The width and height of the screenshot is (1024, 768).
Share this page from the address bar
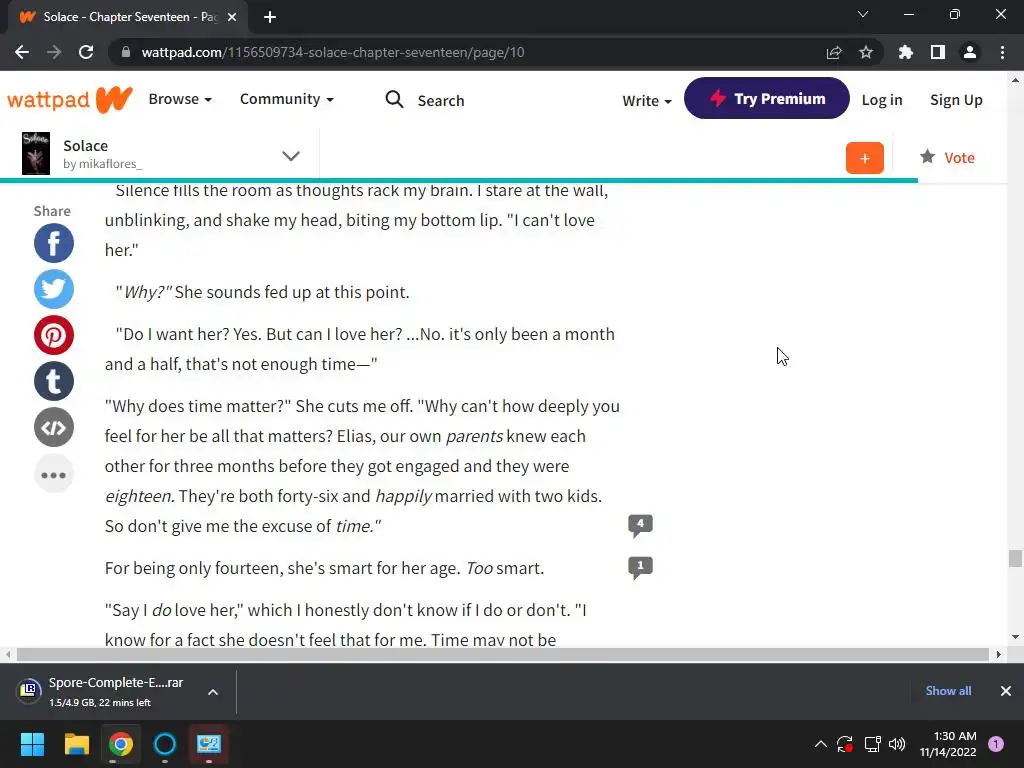[834, 52]
